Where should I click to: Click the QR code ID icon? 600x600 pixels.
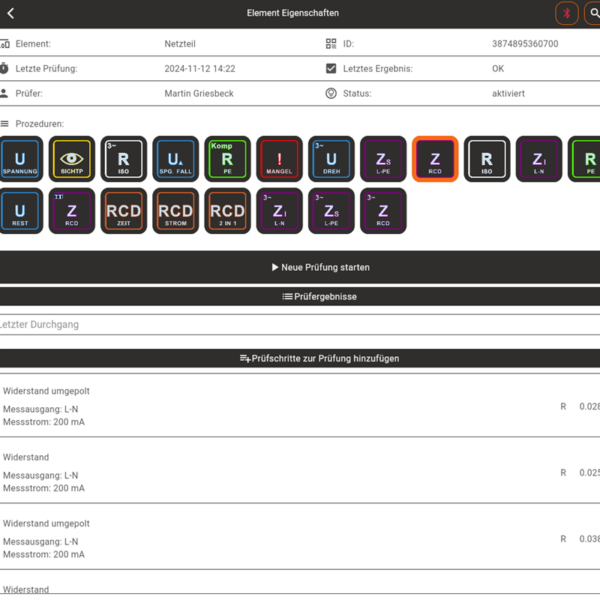(x=331, y=44)
